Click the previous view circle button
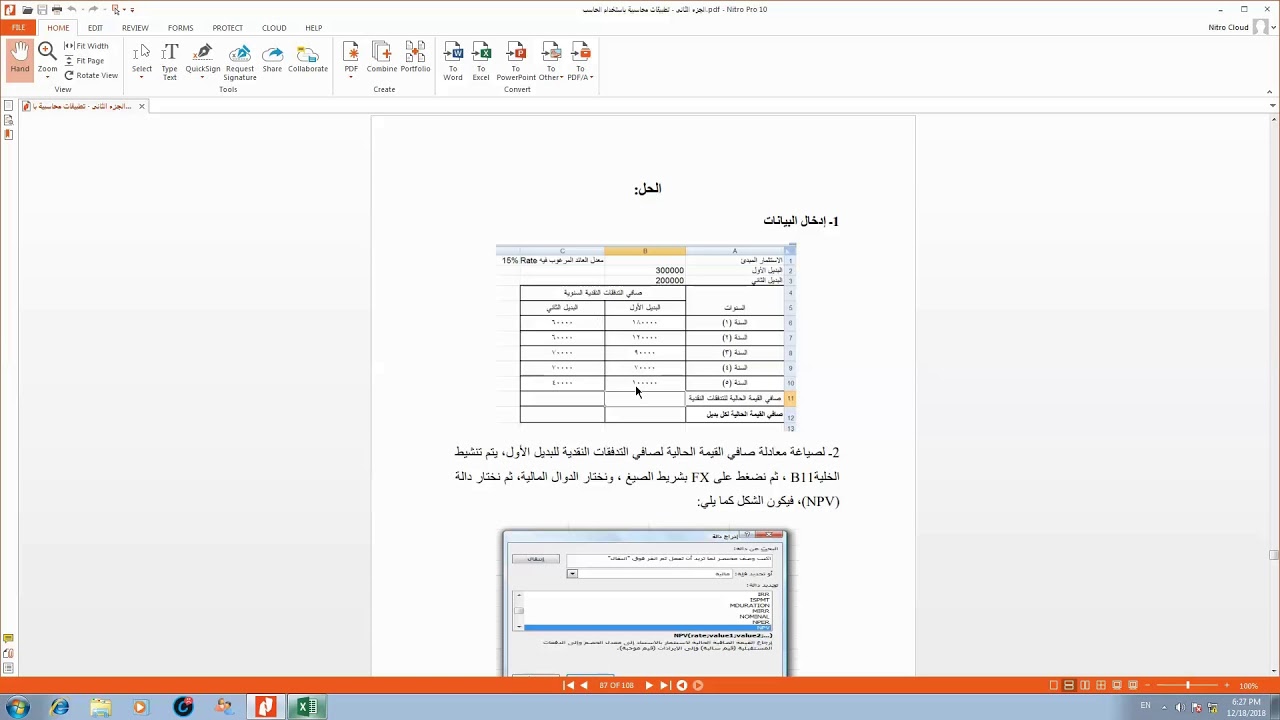1280x720 pixels. tap(682, 686)
